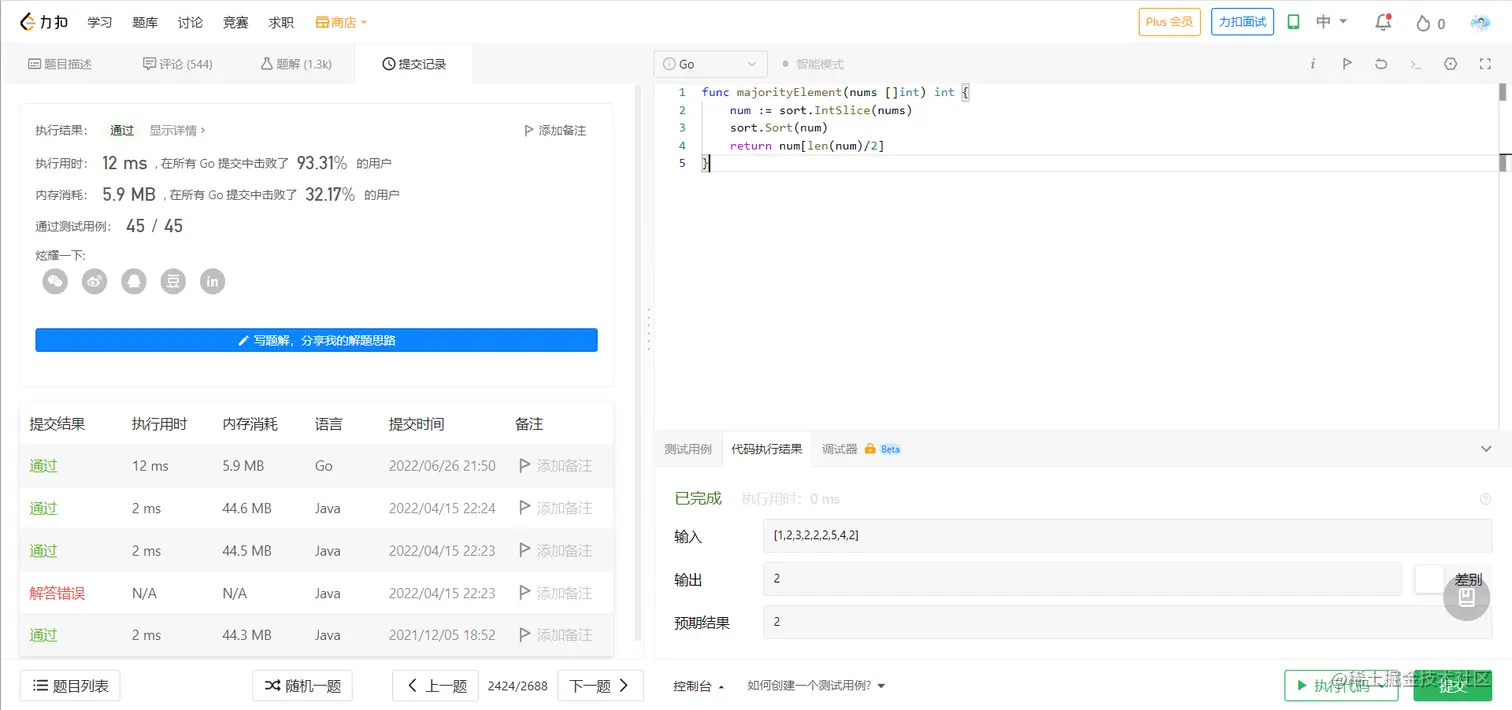Open the 题目列表 problem list

pos(70,686)
